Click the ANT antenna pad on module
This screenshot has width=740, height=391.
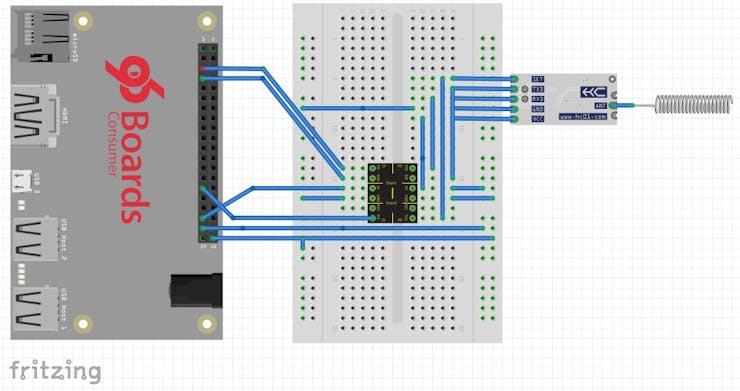click(613, 106)
